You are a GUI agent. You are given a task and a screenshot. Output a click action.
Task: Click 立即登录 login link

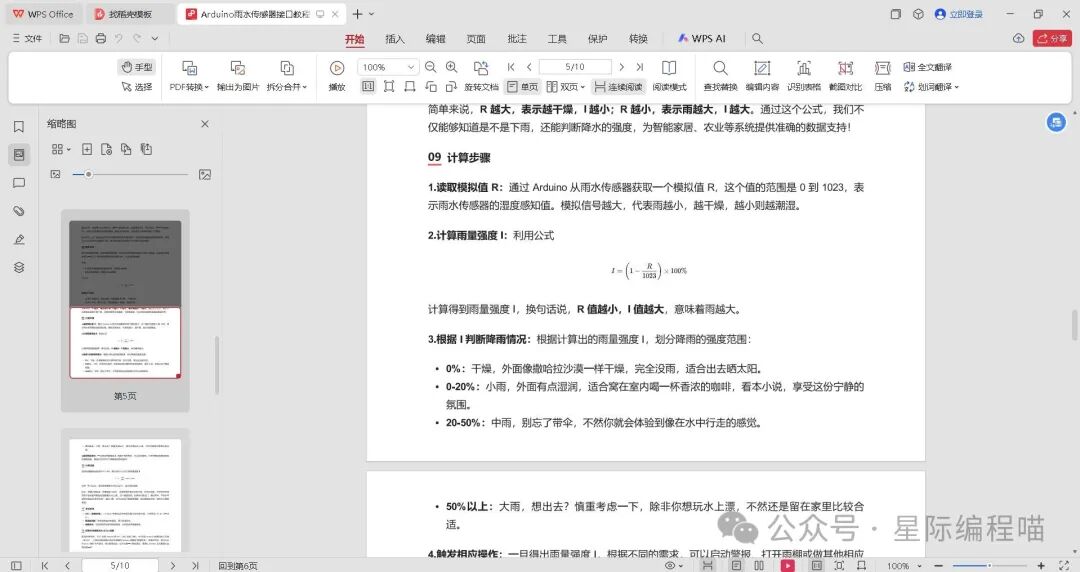[x=959, y=14]
